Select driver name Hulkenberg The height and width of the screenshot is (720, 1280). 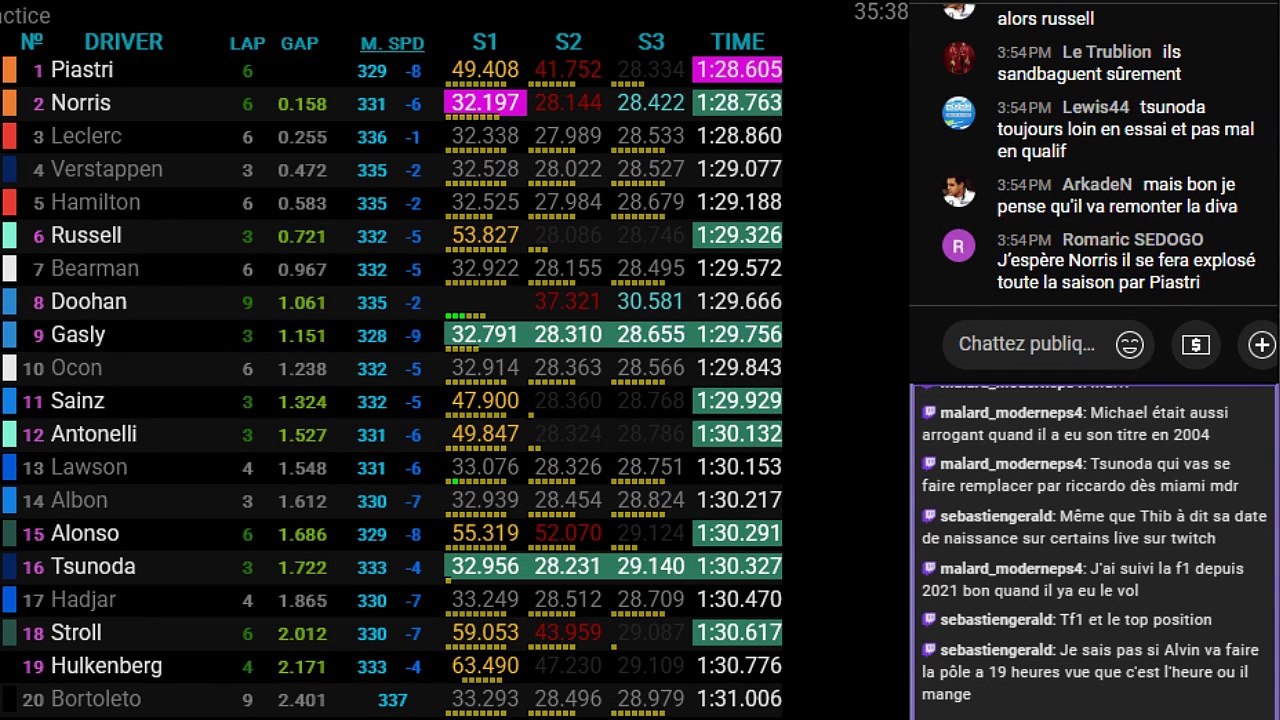pyautogui.click(x=106, y=665)
